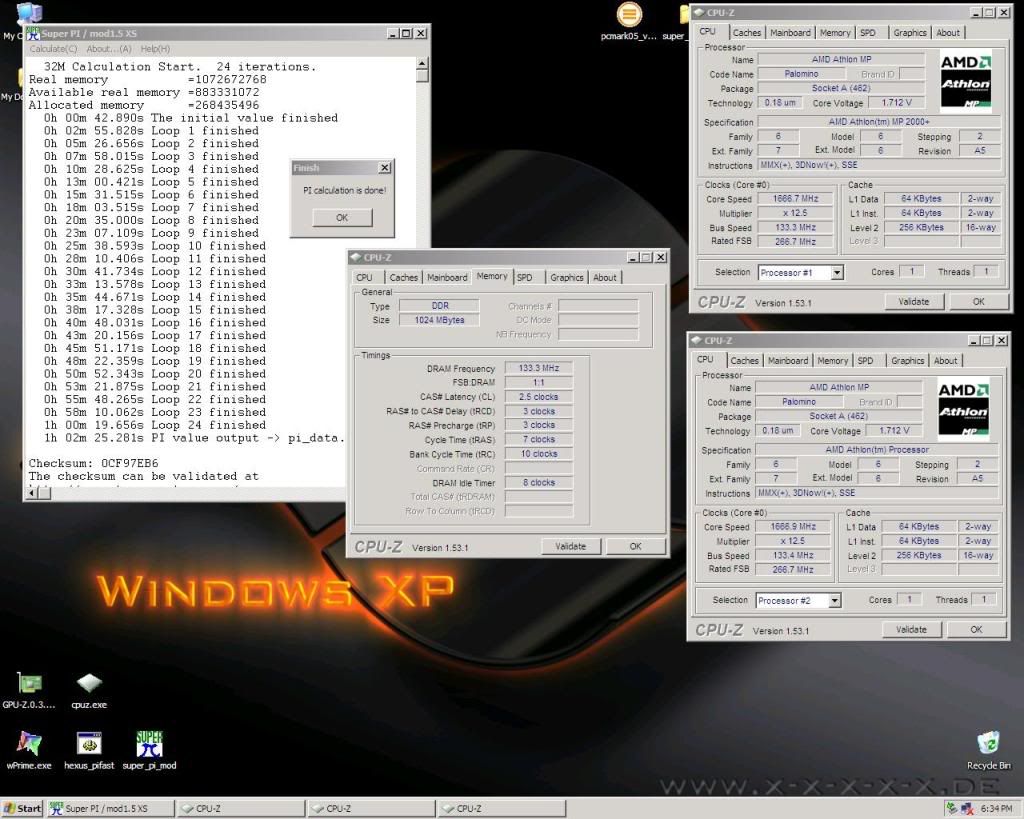Screen dimensions: 1024x819
Task: Close the Finish dialog with X
Action: (x=385, y=168)
